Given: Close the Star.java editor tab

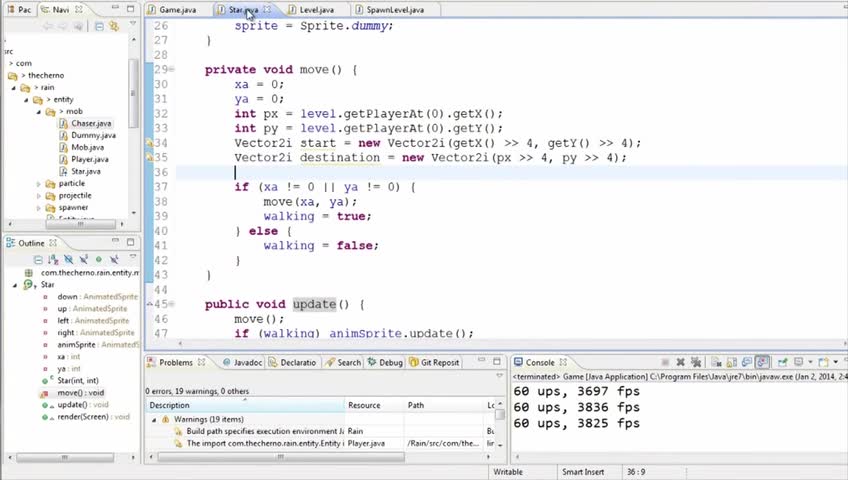Looking at the screenshot, I should click(267, 10).
